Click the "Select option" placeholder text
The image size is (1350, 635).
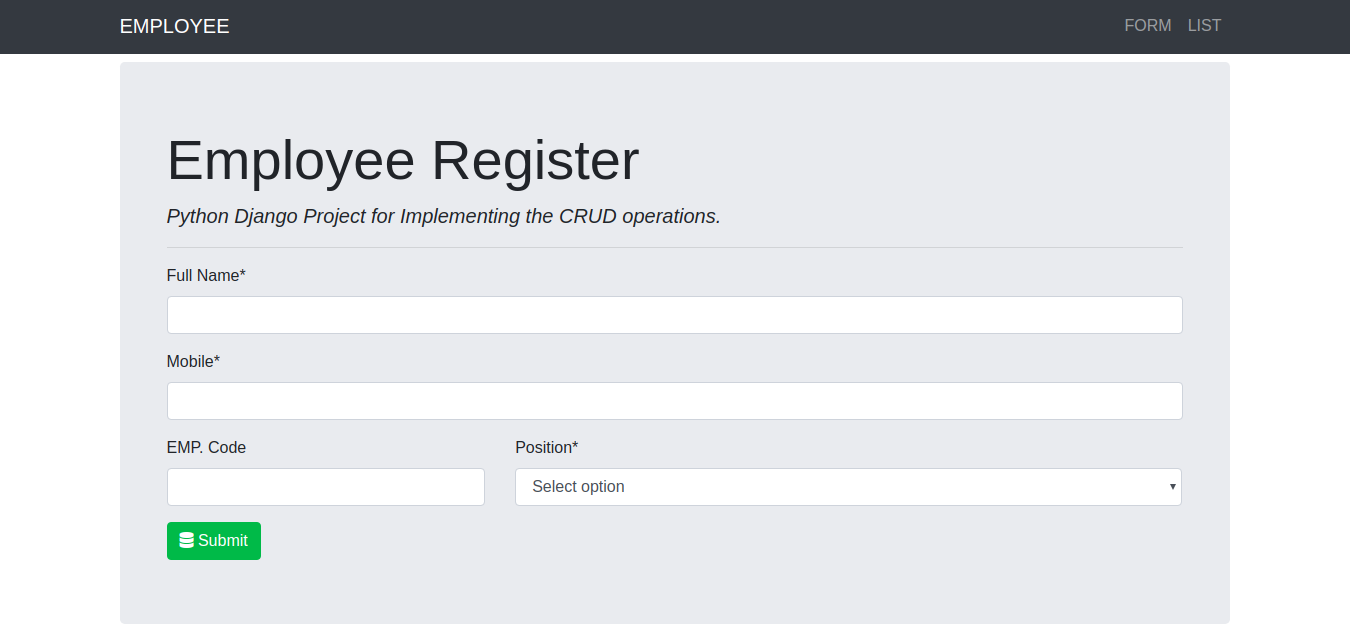pos(578,487)
